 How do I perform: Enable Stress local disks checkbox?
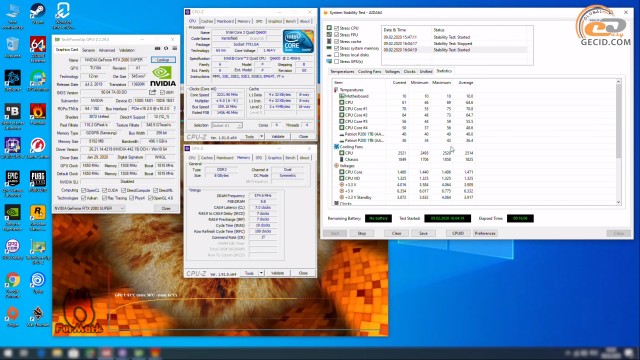337,55
